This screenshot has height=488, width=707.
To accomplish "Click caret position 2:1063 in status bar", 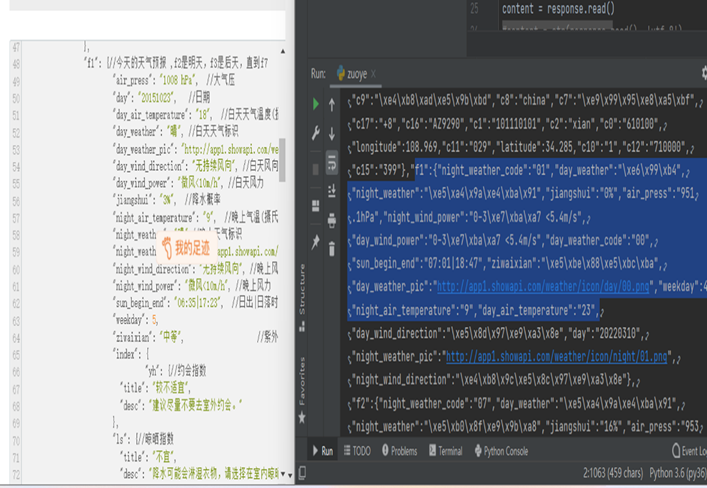I will click(x=613, y=473).
